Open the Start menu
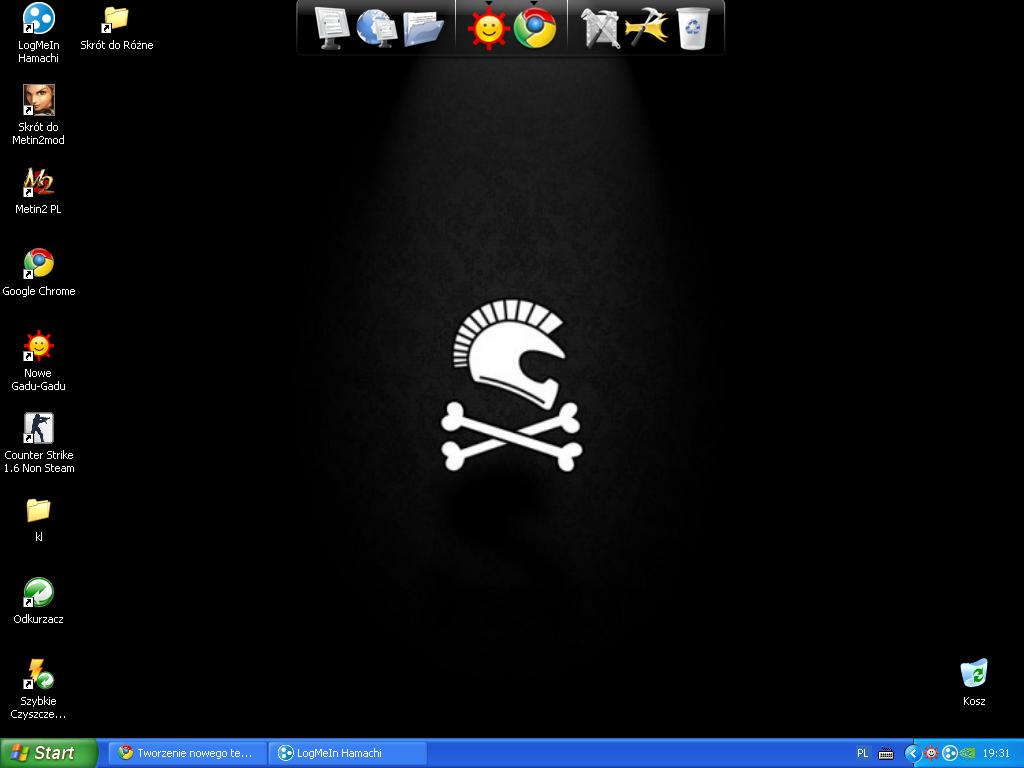Viewport: 1024px width, 768px height. tap(49, 753)
